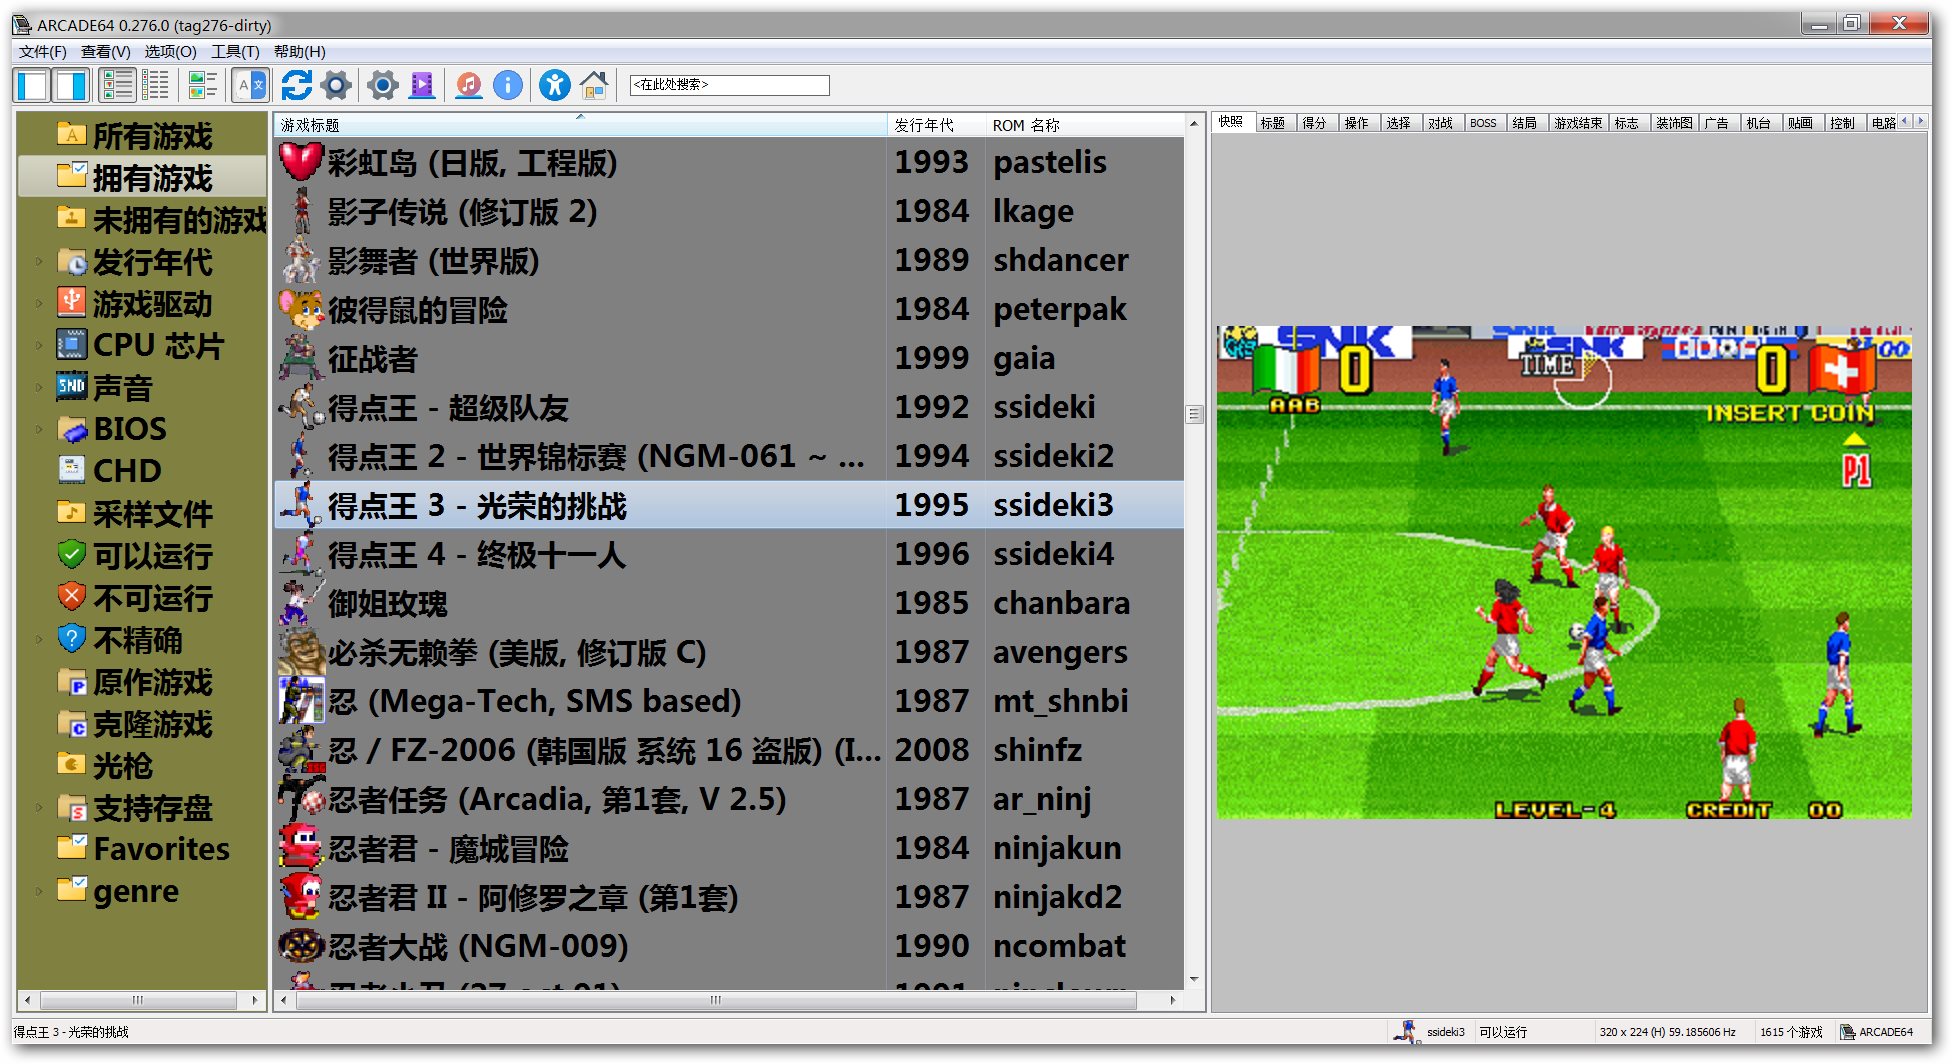
Task: Click the soccer game snapshot preview
Action: click(x=1564, y=572)
